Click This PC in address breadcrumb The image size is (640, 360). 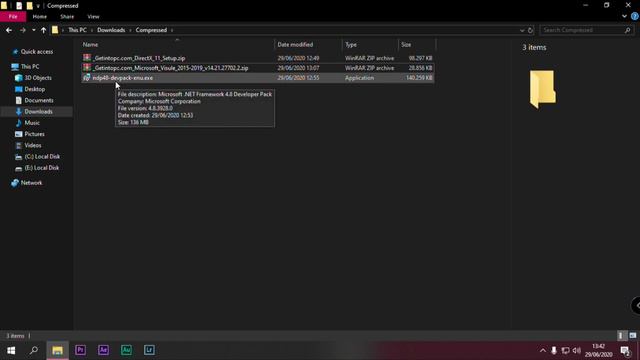[x=77, y=30]
